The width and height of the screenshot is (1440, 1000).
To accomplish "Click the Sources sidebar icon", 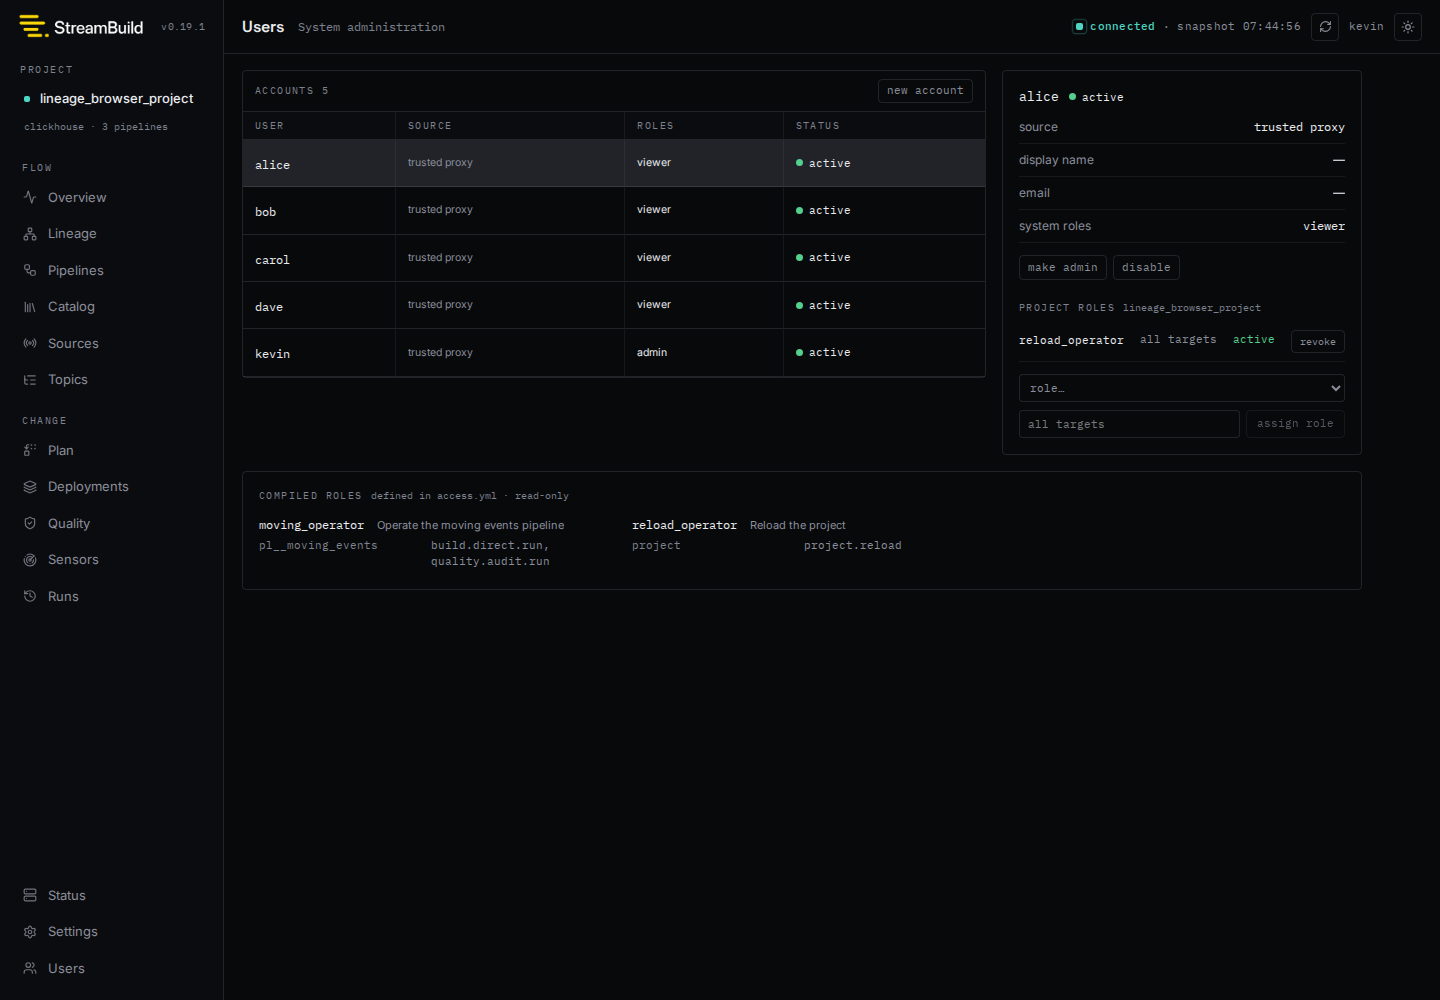I will pos(30,343).
